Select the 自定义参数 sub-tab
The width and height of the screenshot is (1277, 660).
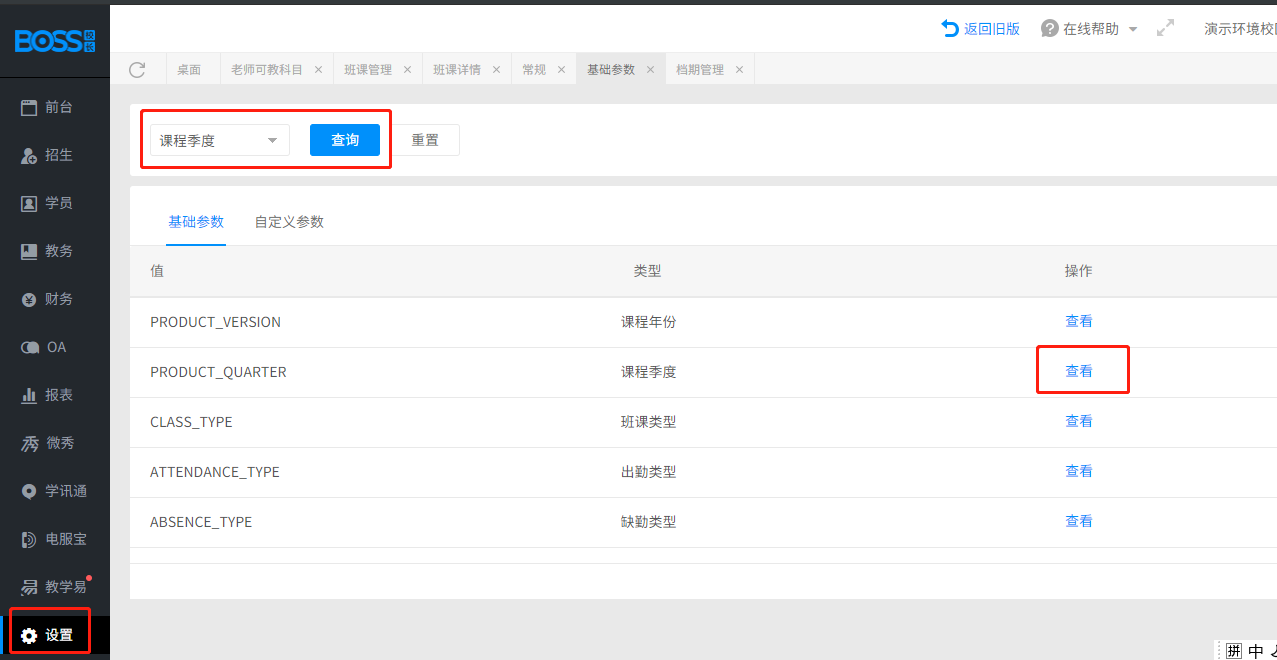coord(289,222)
